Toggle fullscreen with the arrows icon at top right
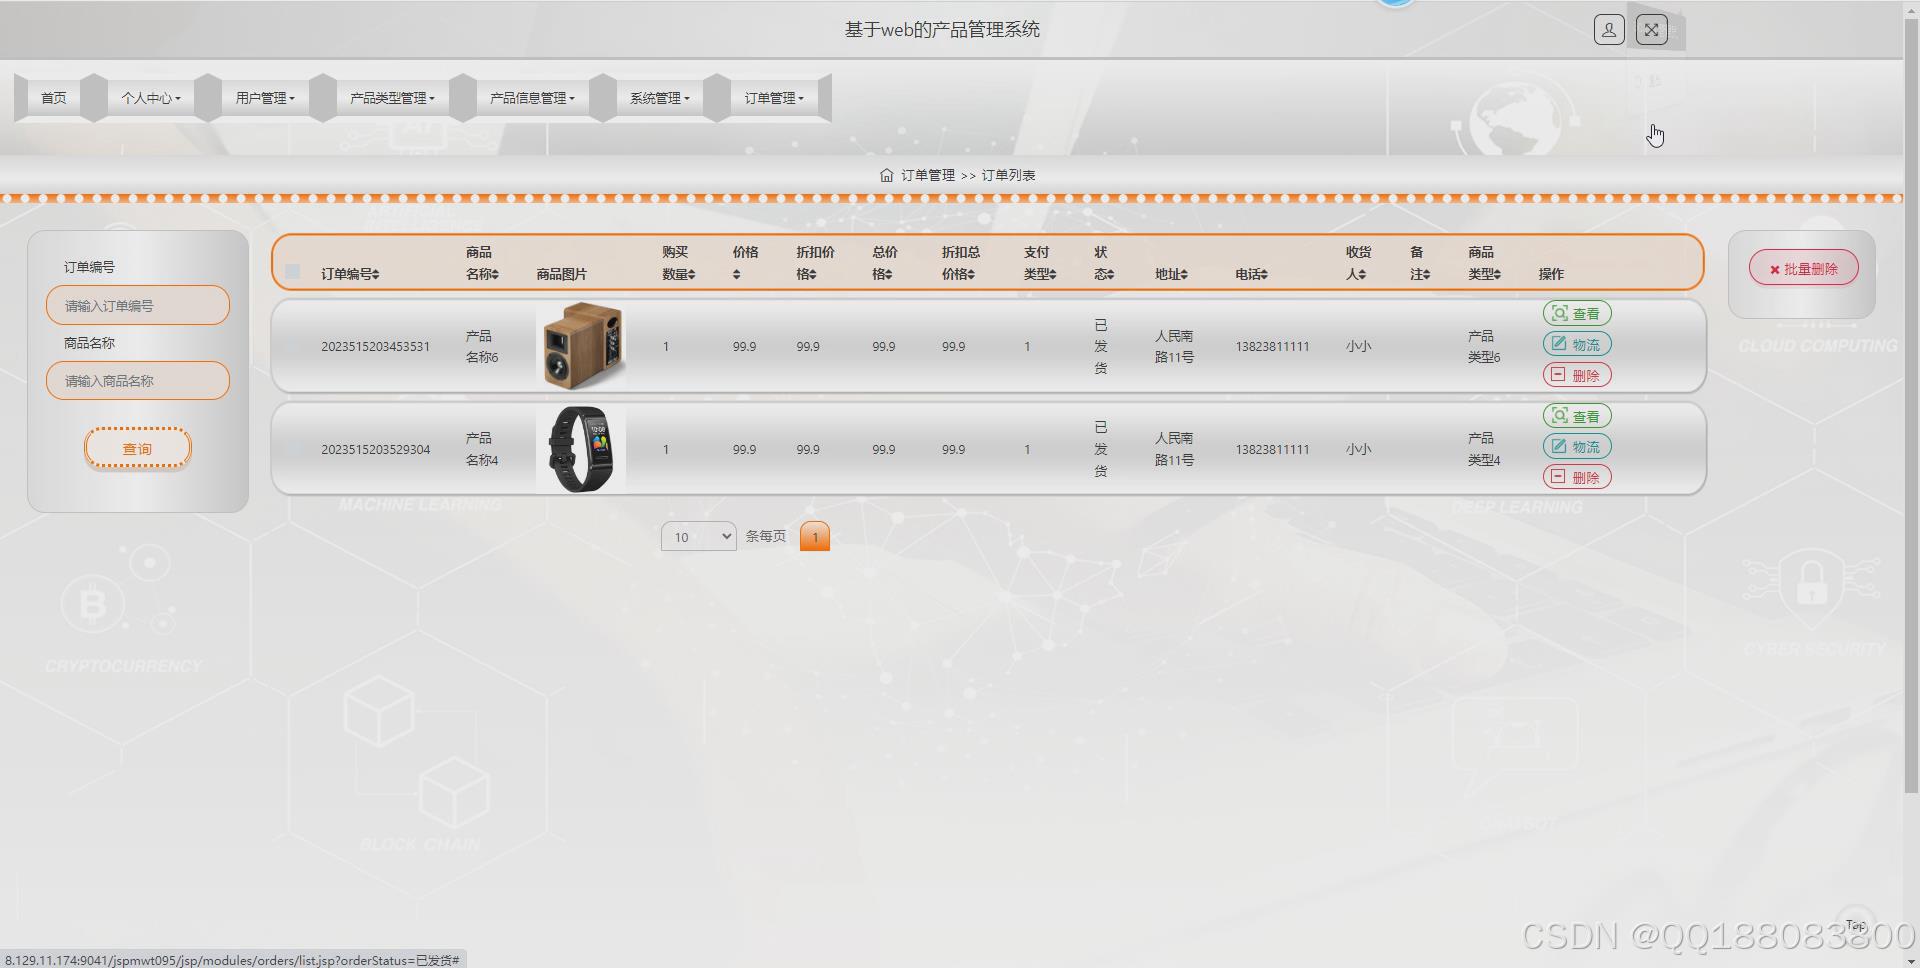Screen dimensions: 1920x968 pos(1651,29)
